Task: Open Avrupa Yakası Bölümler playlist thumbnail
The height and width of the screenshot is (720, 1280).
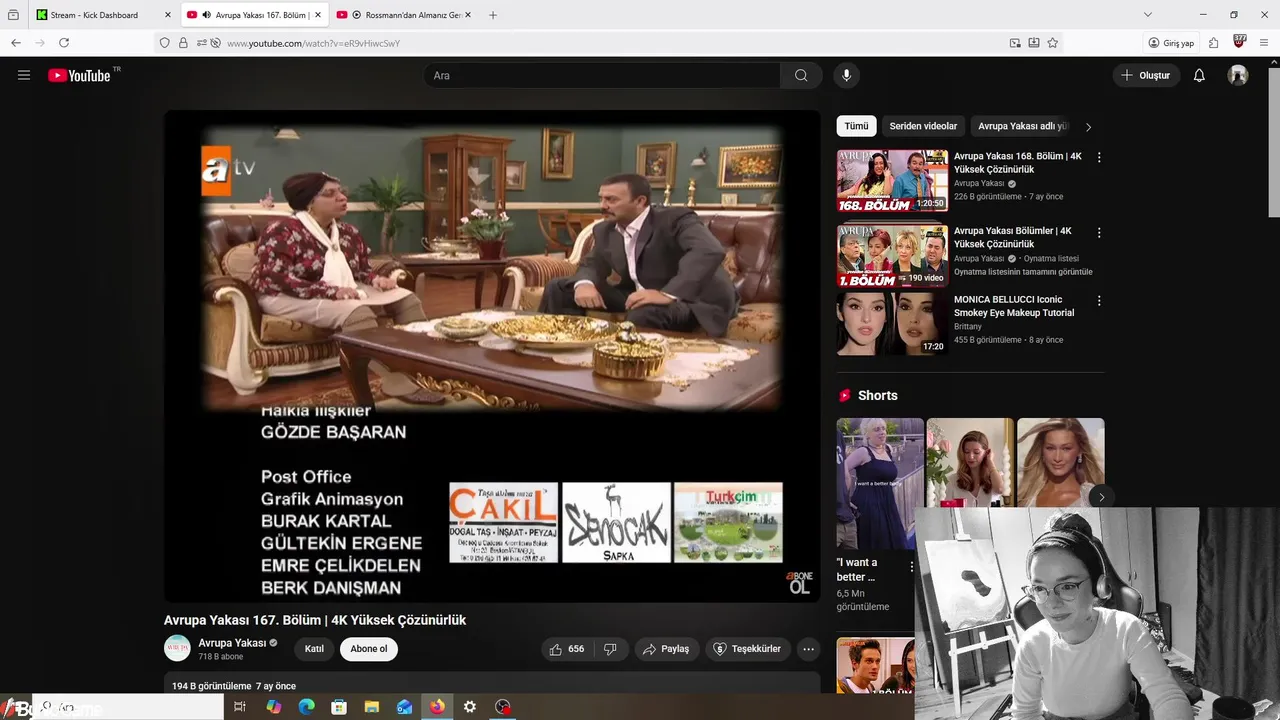Action: coord(892,256)
